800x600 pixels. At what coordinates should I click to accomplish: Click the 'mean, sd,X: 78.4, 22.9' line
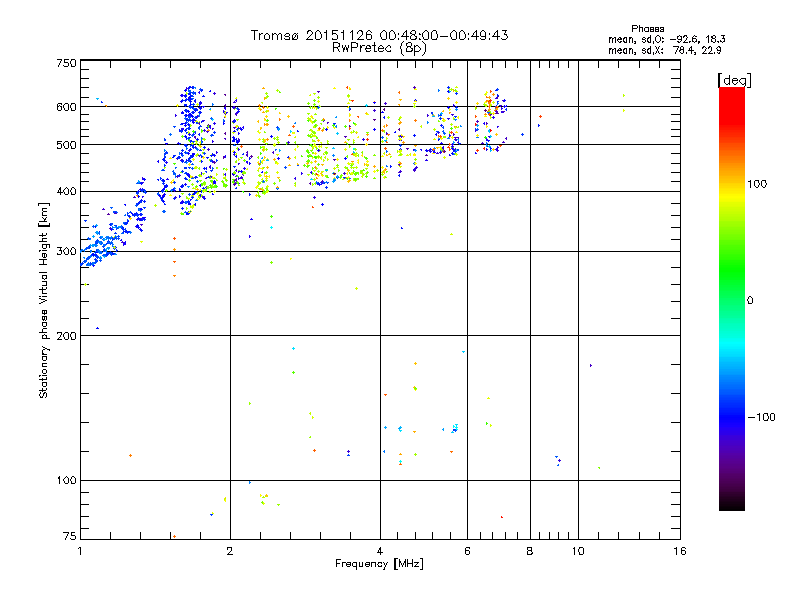(664, 50)
